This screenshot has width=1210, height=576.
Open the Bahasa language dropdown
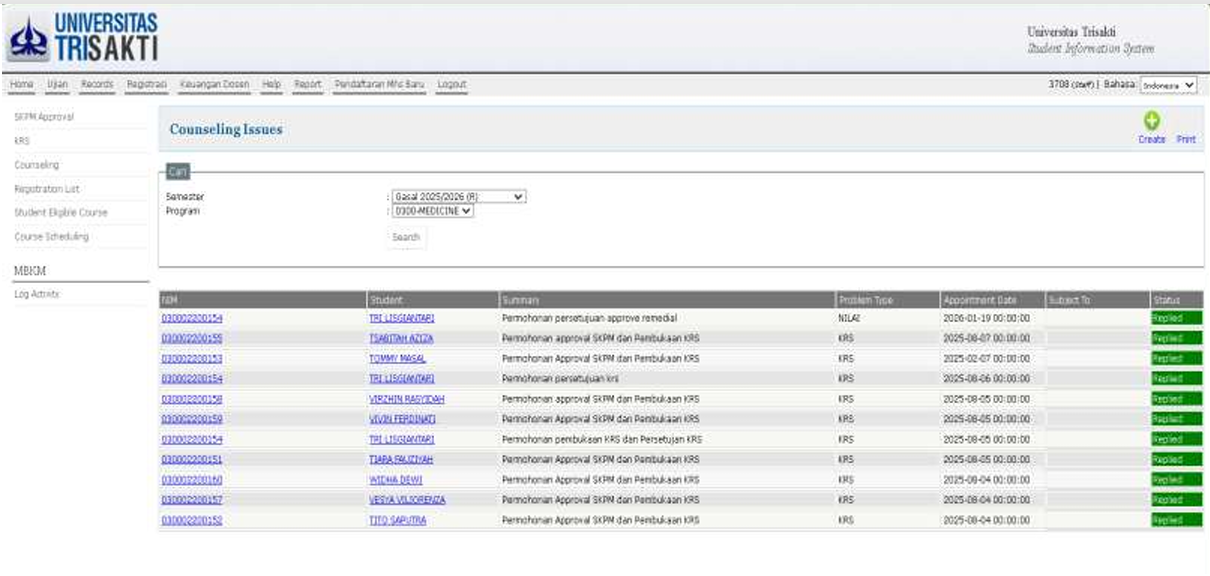coord(1168,86)
